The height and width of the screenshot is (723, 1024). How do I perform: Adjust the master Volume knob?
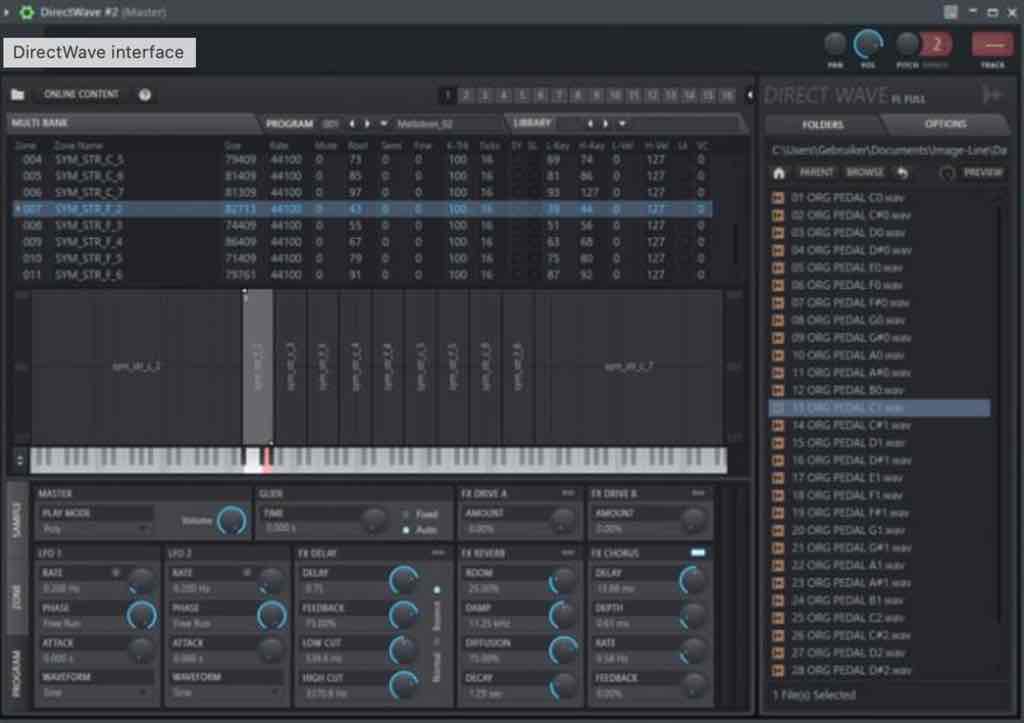(232, 521)
